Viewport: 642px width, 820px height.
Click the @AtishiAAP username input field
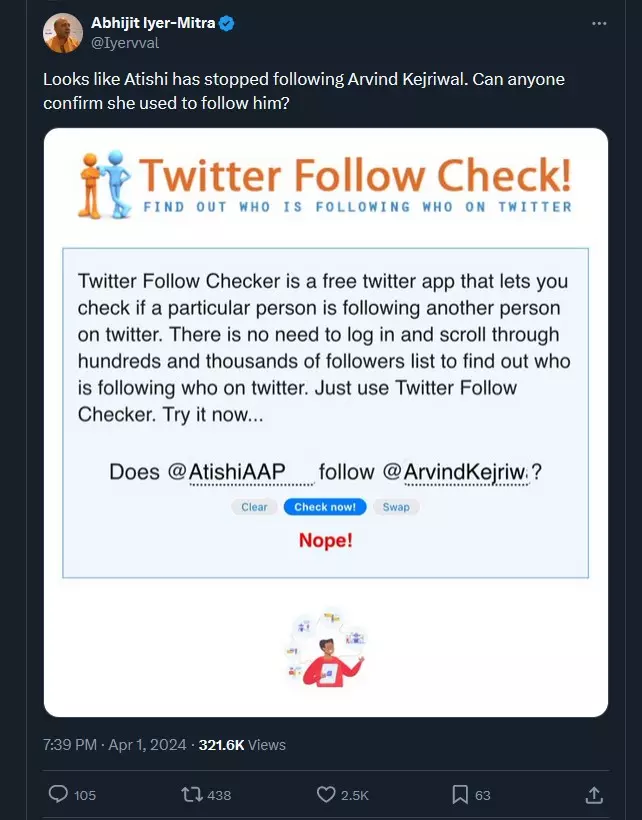[251, 472]
